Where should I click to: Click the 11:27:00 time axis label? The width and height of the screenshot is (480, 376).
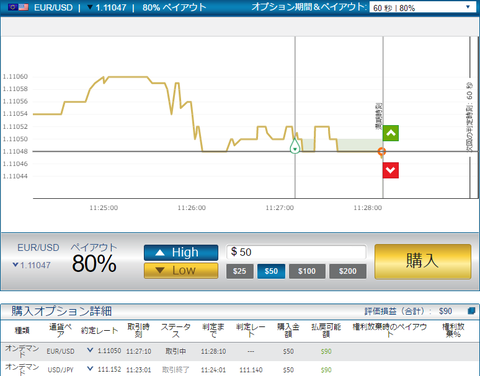(x=280, y=208)
